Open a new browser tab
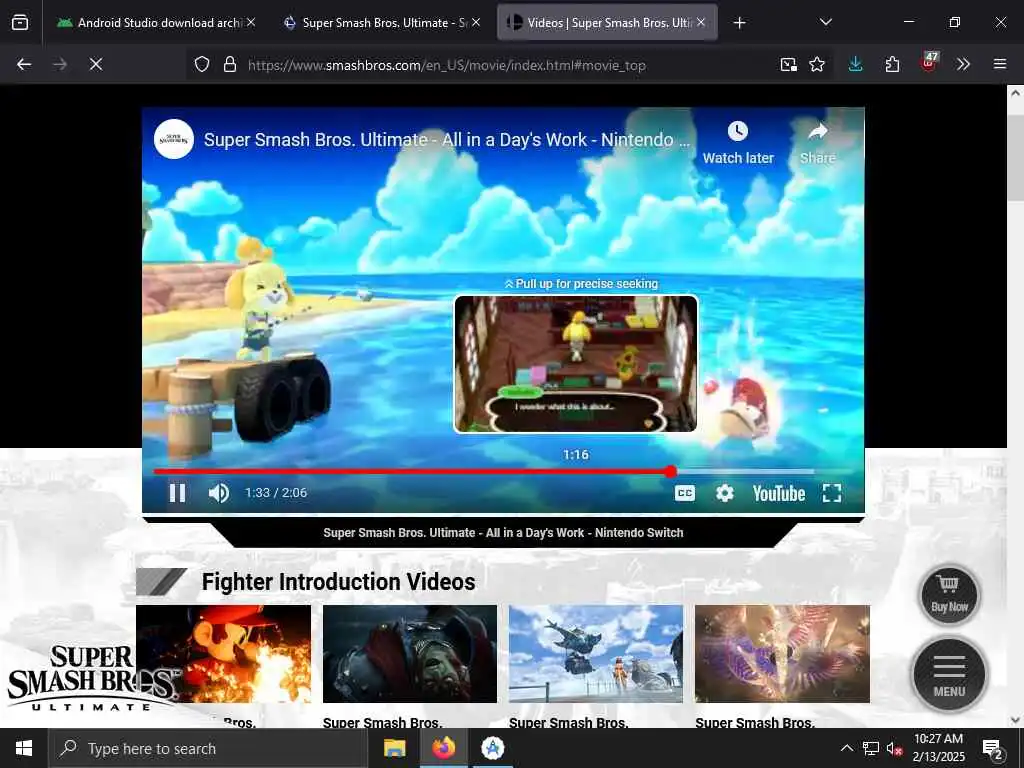 (739, 23)
